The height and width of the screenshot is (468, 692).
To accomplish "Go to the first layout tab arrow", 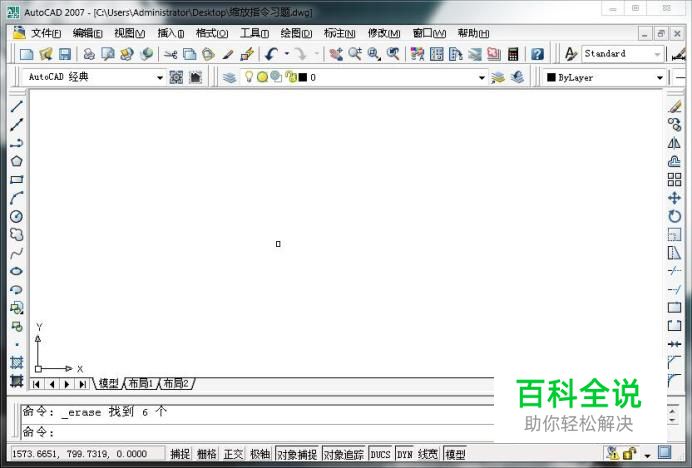I will tap(36, 384).
